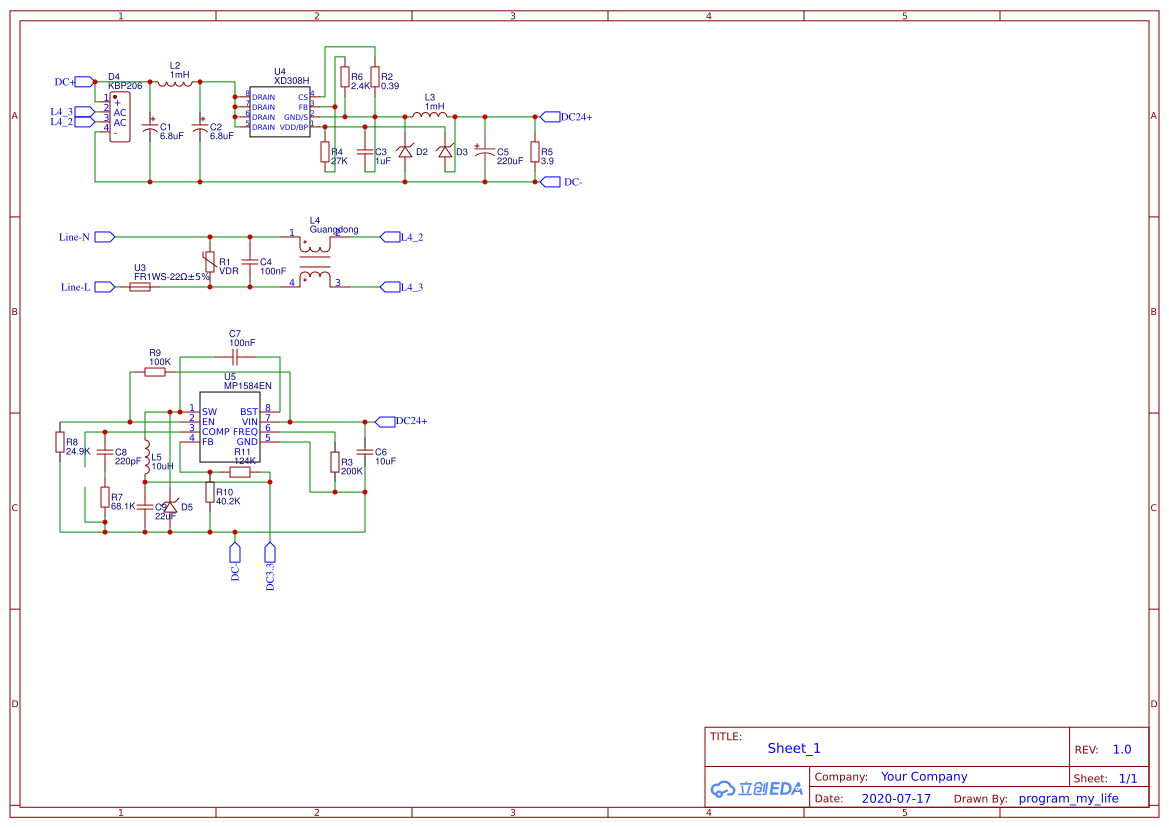Click the L2 1mH inductor symbol
This screenshot has width=1169, height=828.
point(175,83)
